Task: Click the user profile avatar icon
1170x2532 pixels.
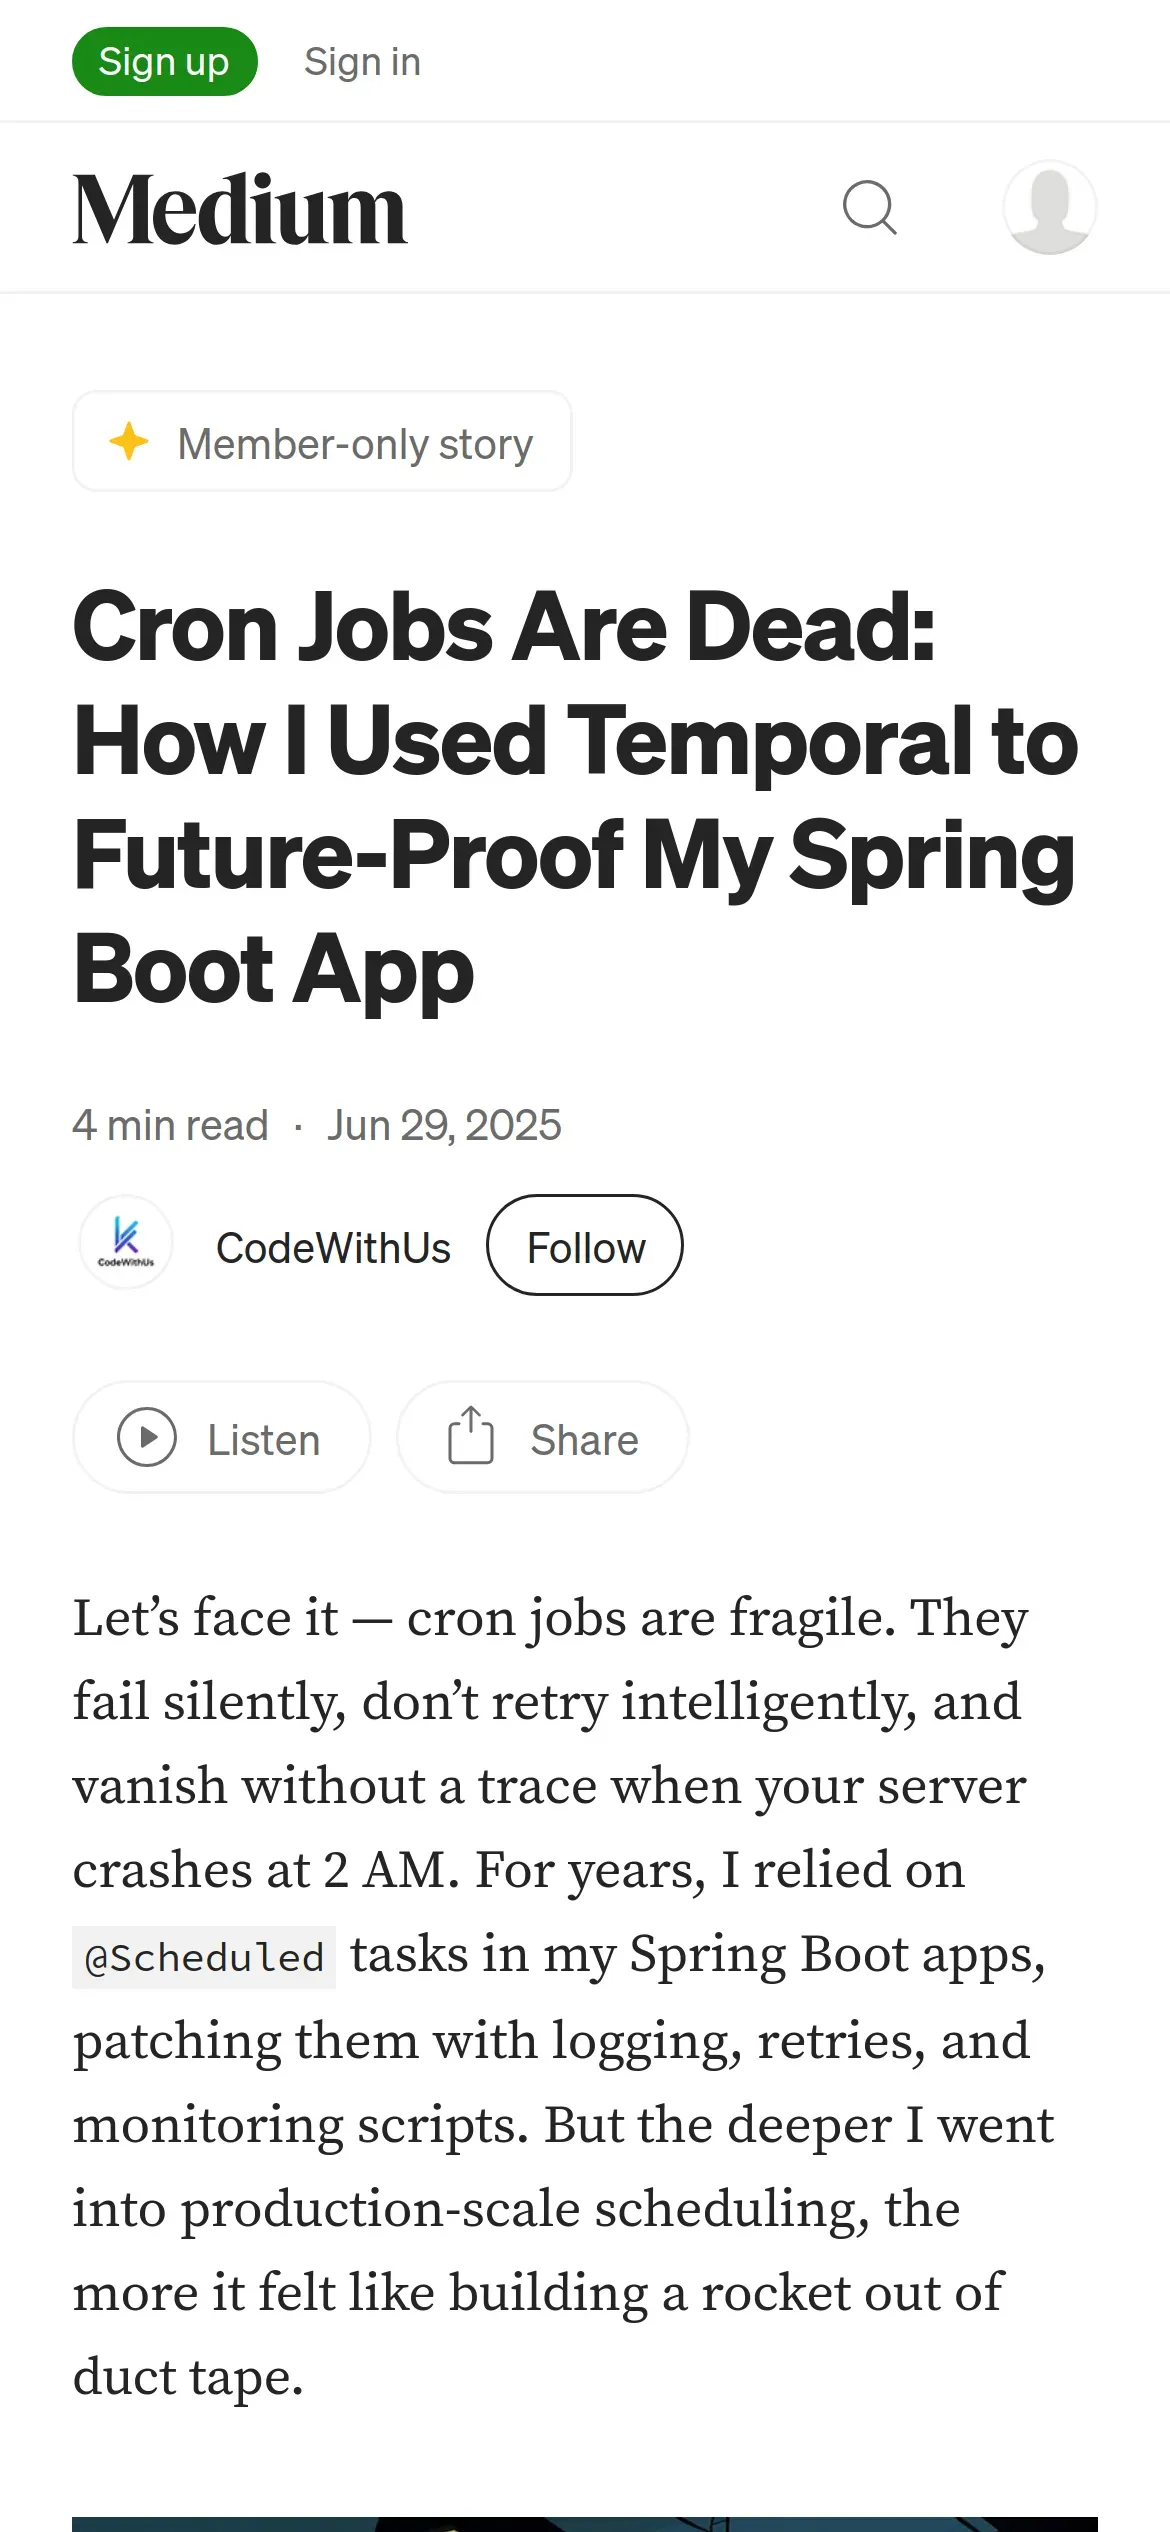Action: click(x=1050, y=207)
